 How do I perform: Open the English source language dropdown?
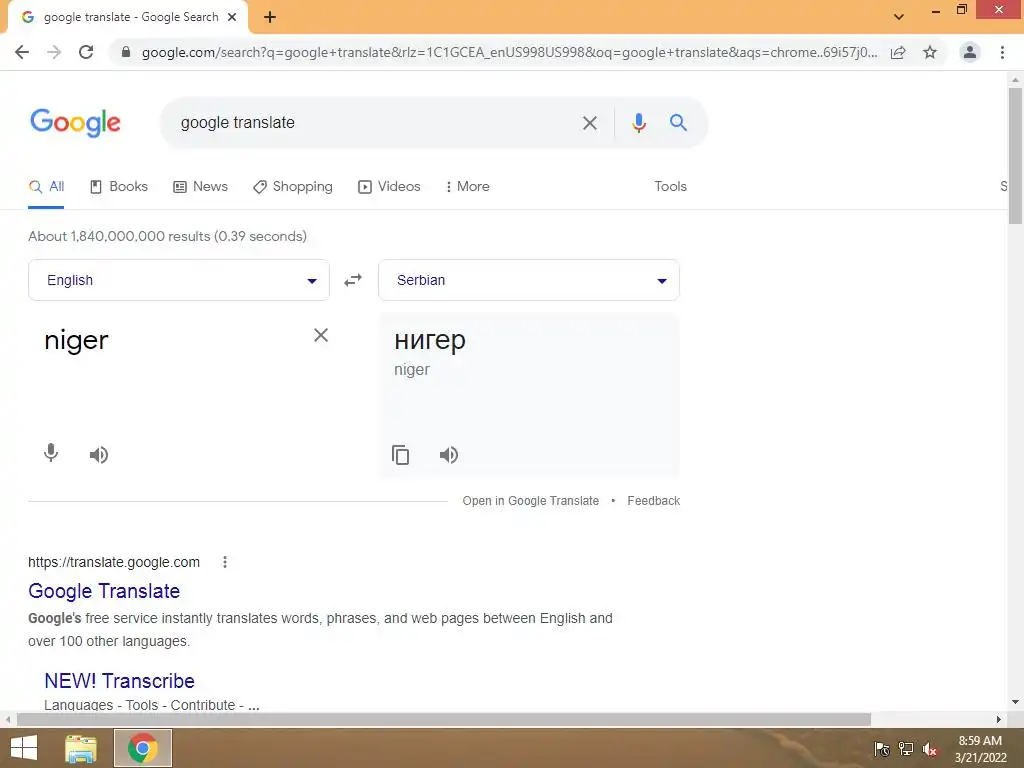click(179, 280)
